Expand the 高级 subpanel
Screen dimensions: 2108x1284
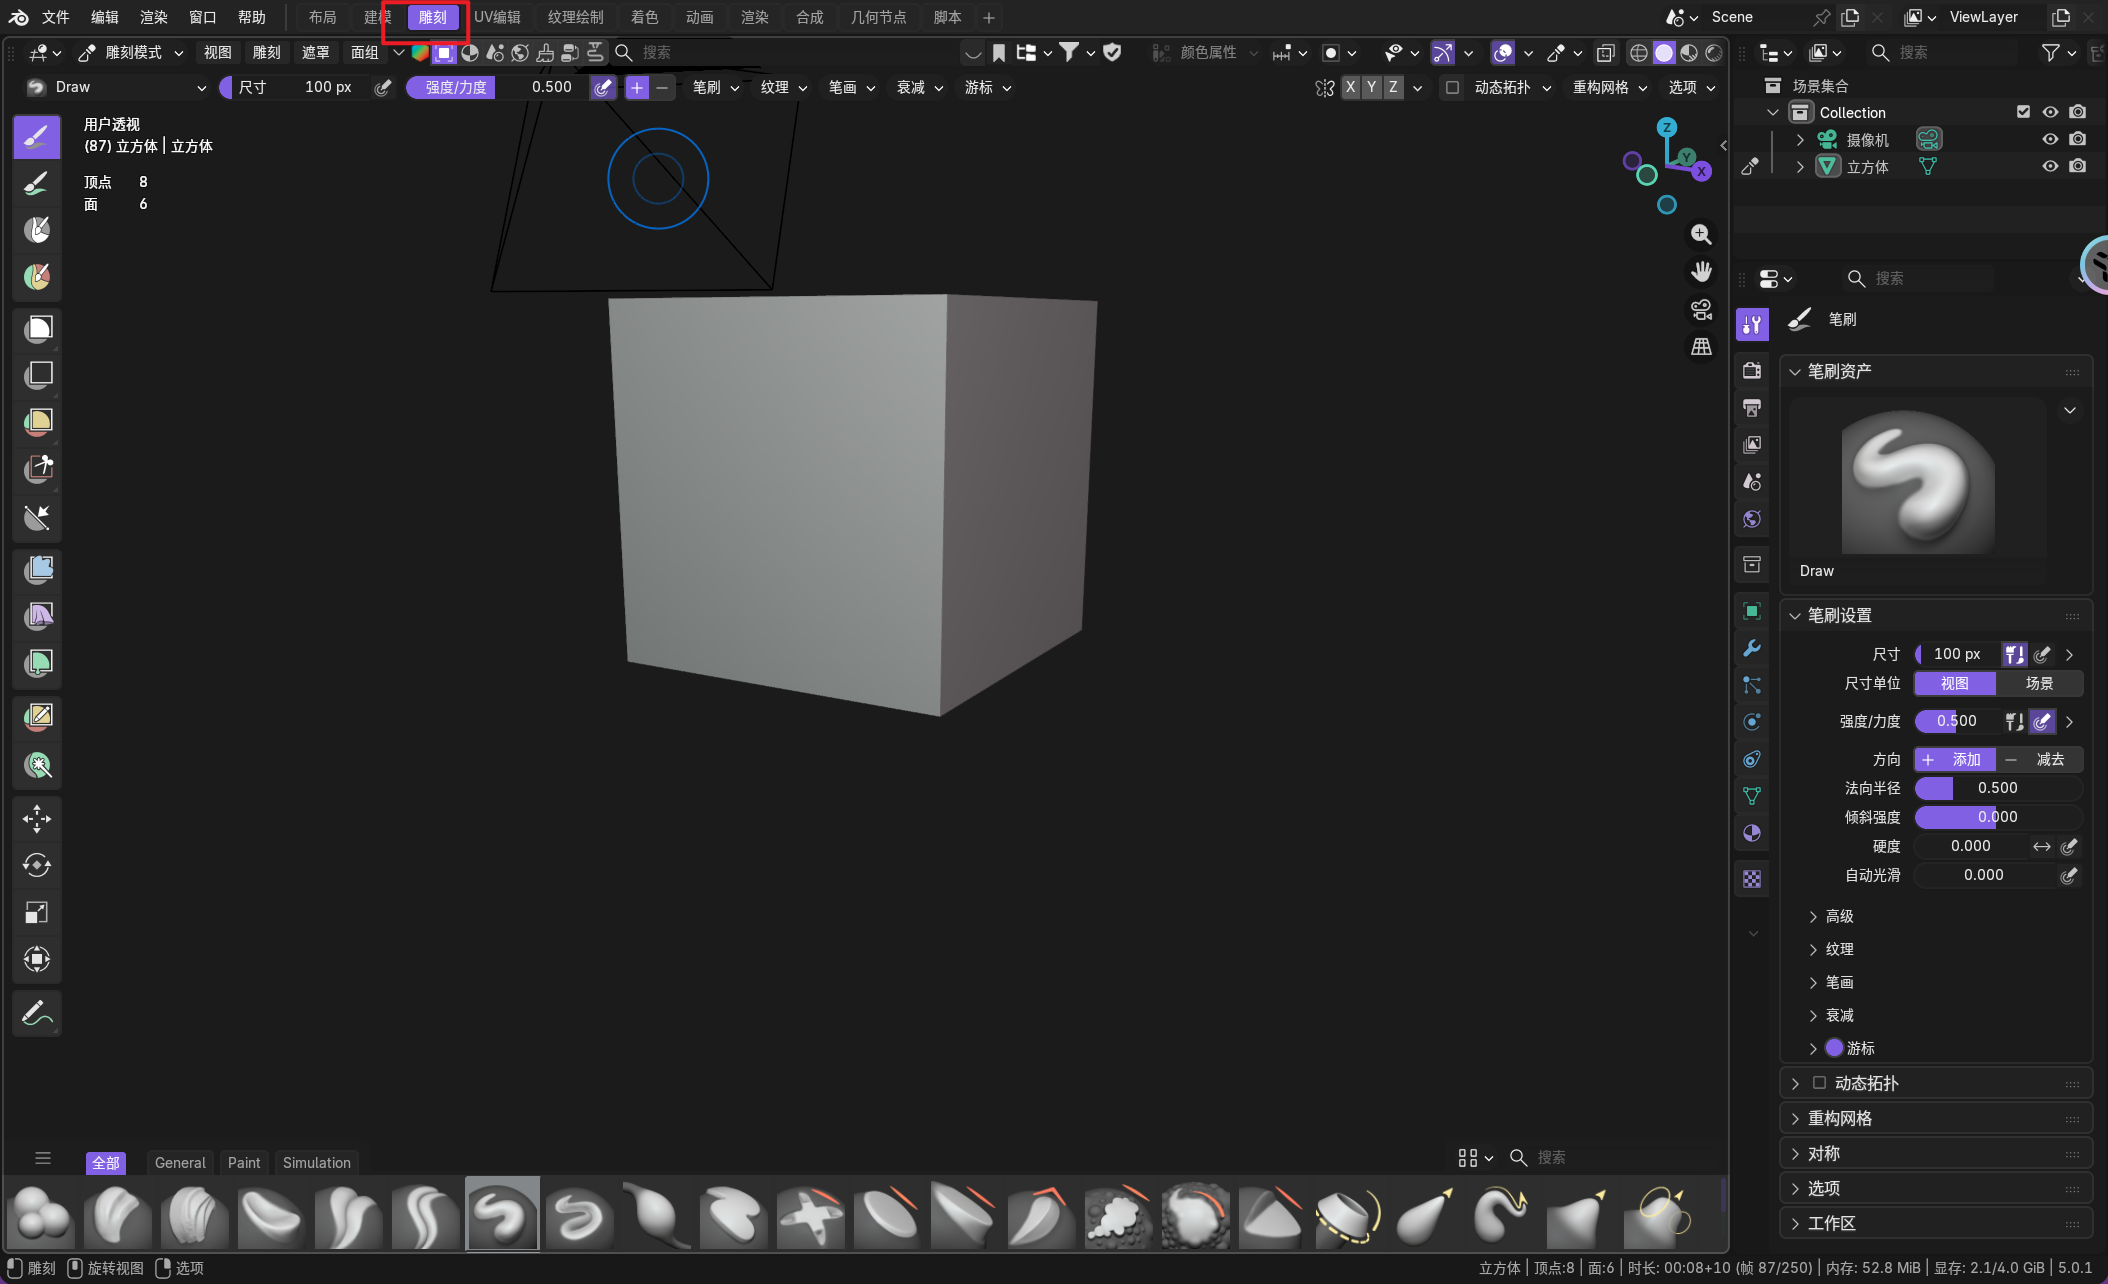1838,916
